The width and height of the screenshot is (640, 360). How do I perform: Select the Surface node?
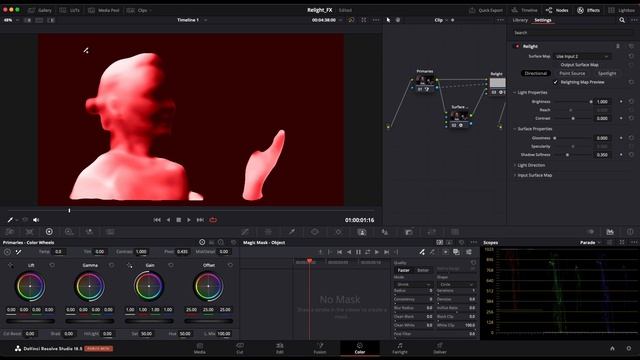(459, 116)
